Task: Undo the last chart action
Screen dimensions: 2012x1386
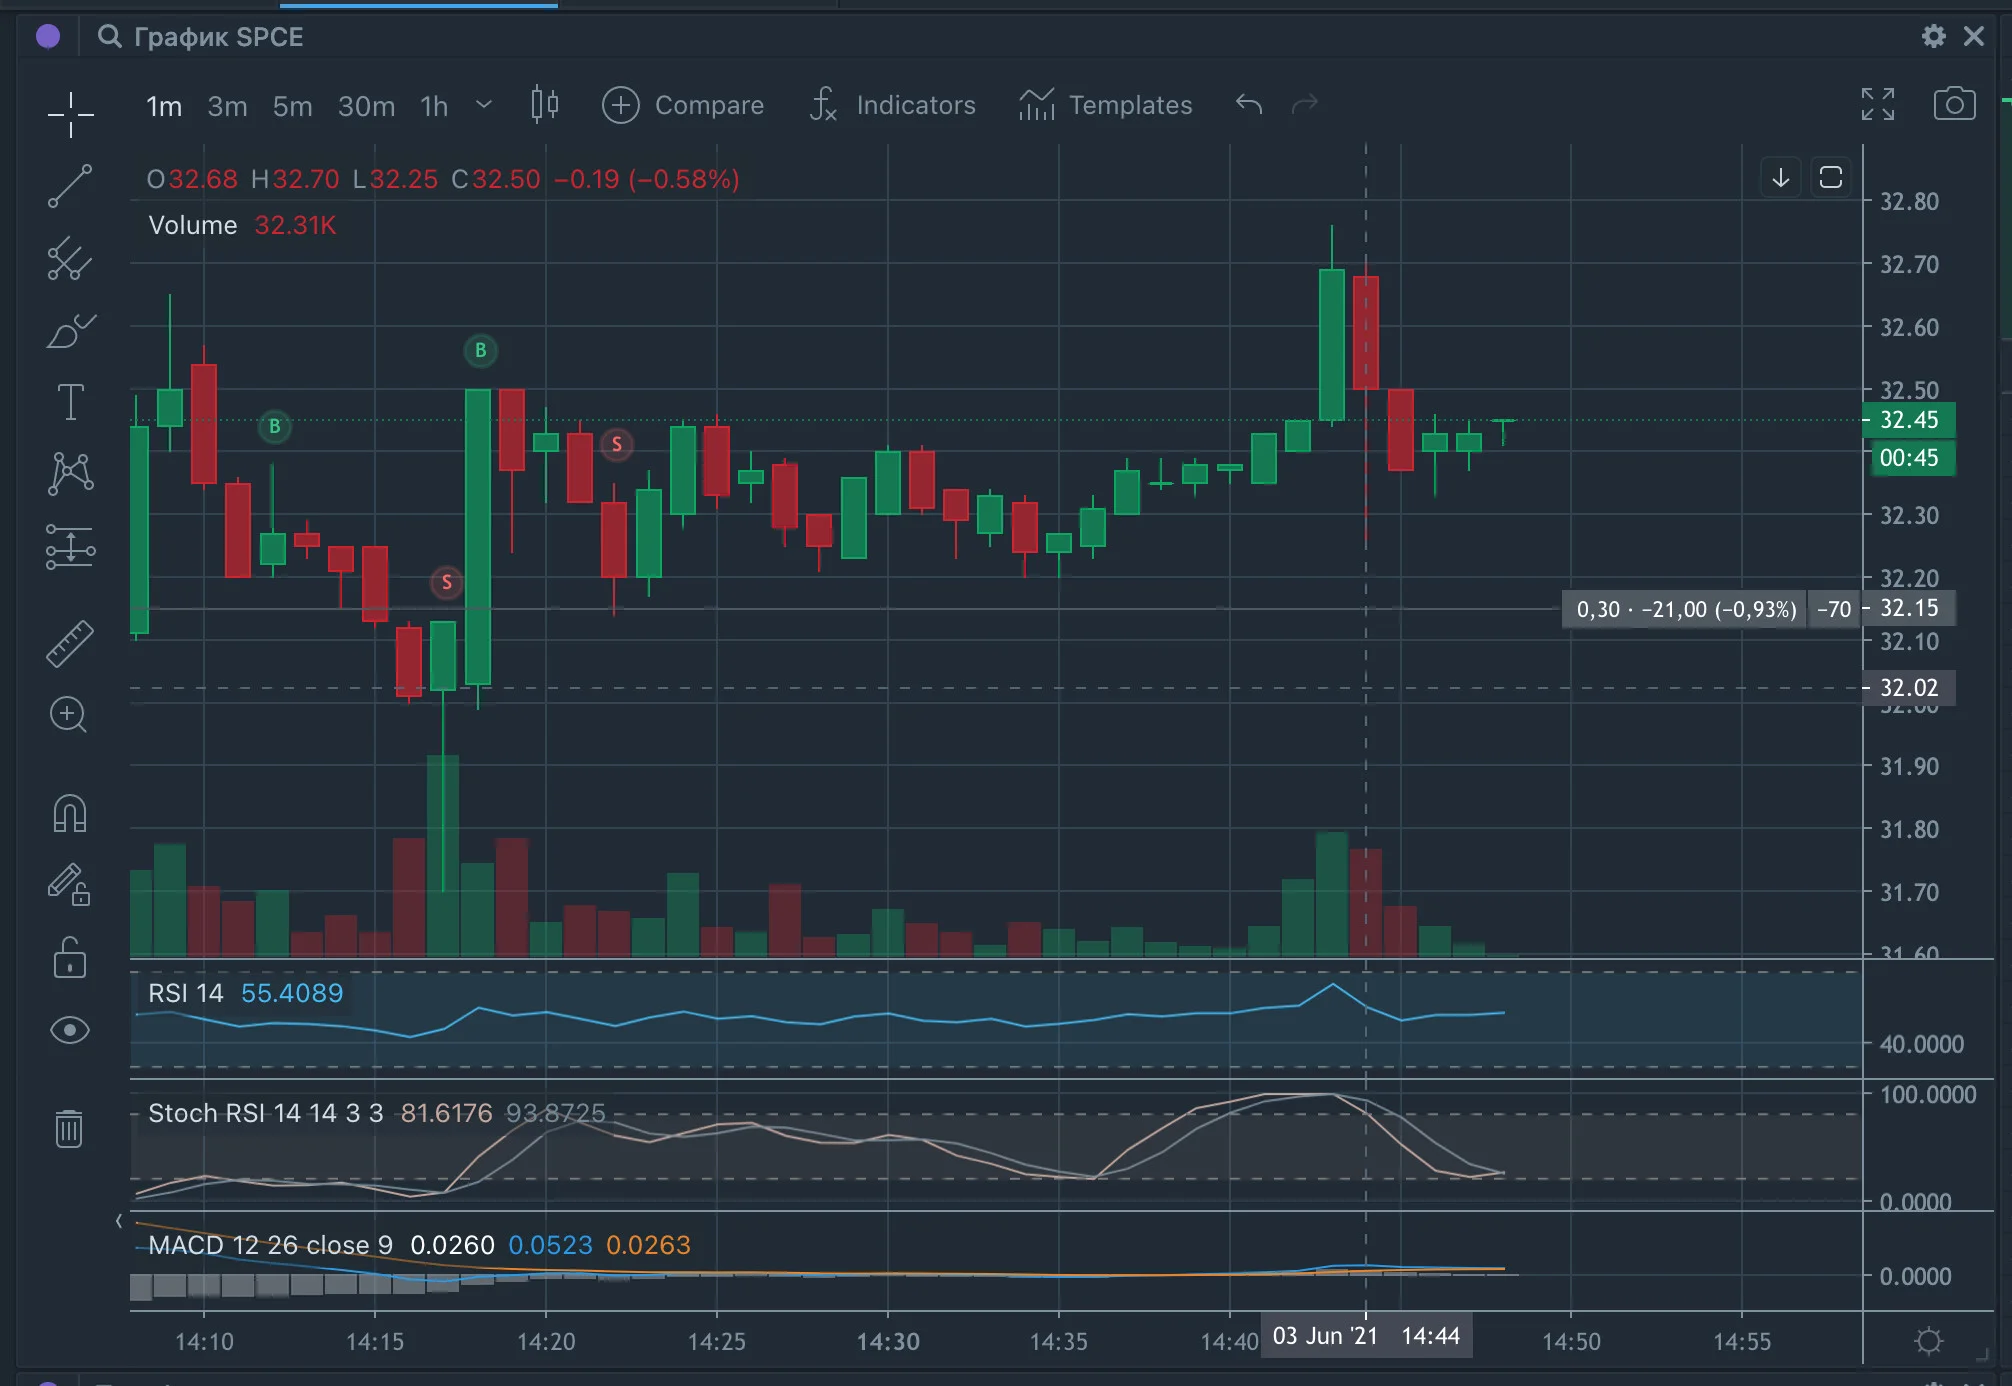Action: pyautogui.click(x=1249, y=104)
